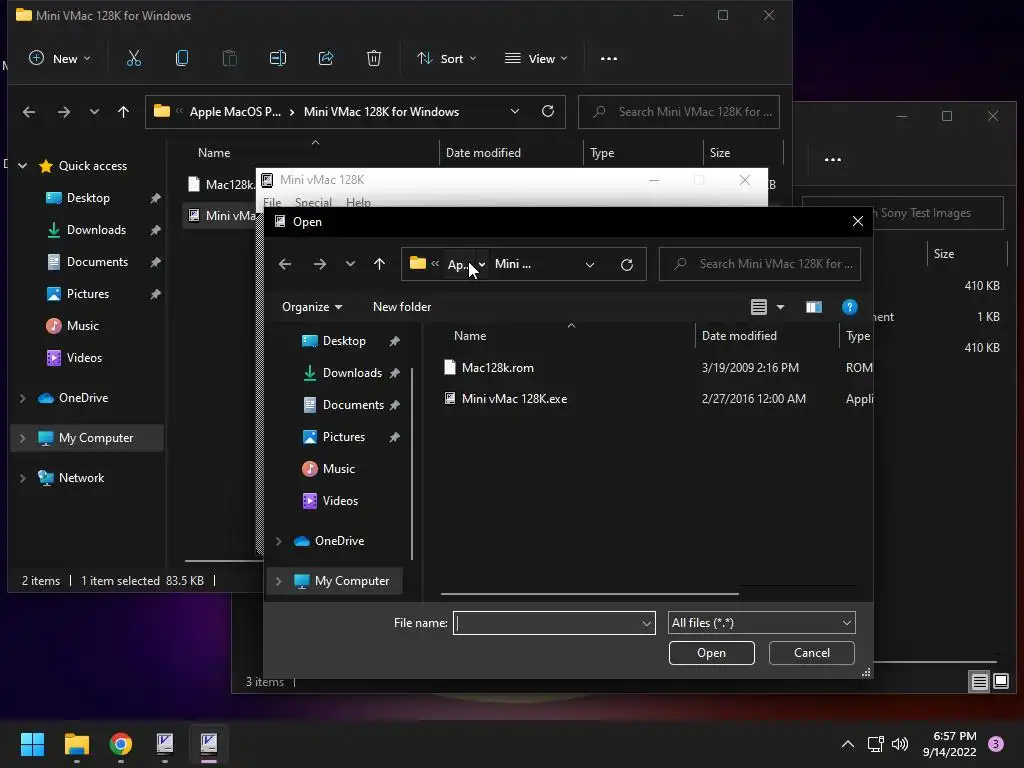1024x768 pixels.
Task: Select Music in Open dialog sidebar
Action: point(338,469)
